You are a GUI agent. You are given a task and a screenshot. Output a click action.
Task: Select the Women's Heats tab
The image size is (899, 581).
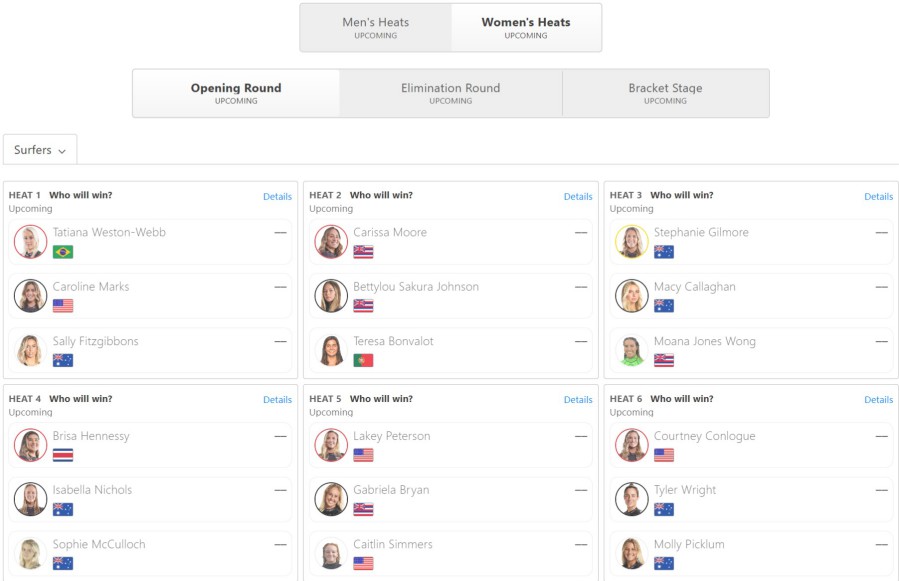pyautogui.click(x=526, y=28)
